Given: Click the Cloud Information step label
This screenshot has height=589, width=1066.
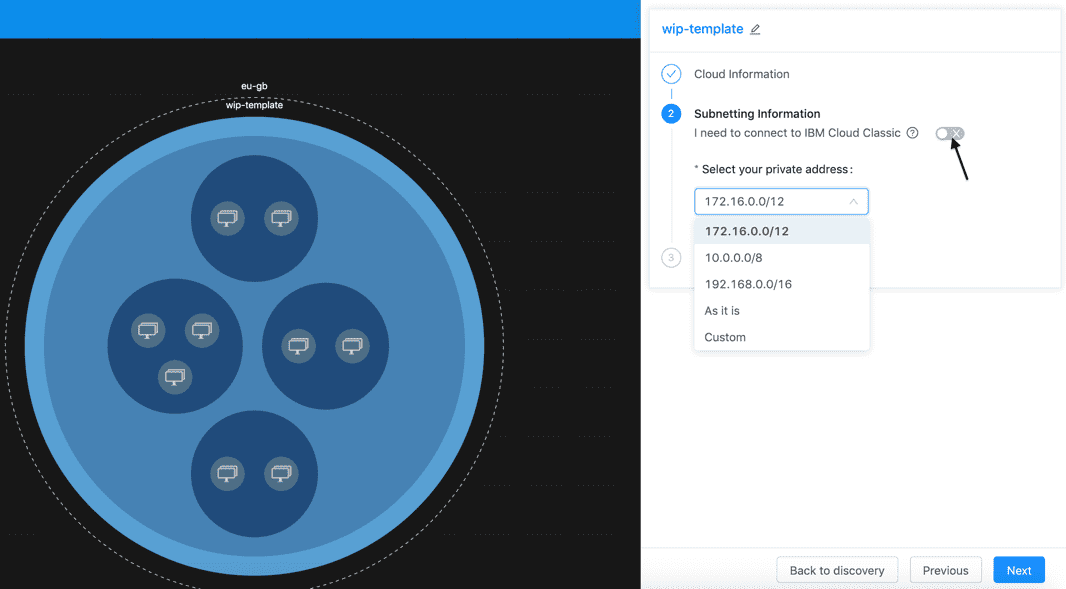Looking at the screenshot, I should pyautogui.click(x=742, y=74).
